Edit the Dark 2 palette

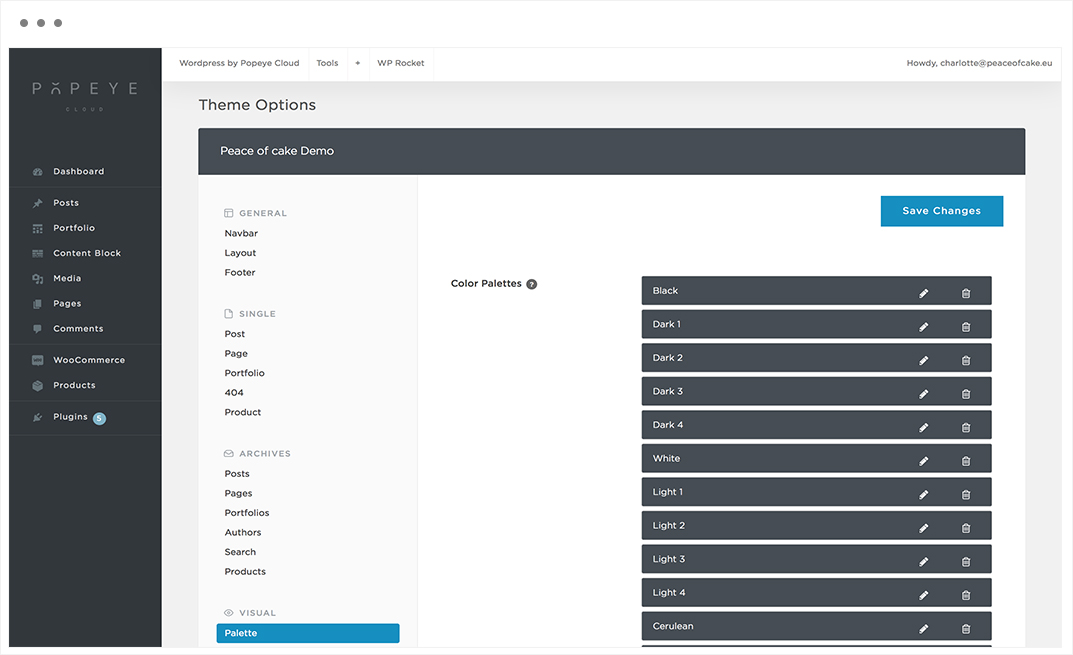[x=923, y=361]
